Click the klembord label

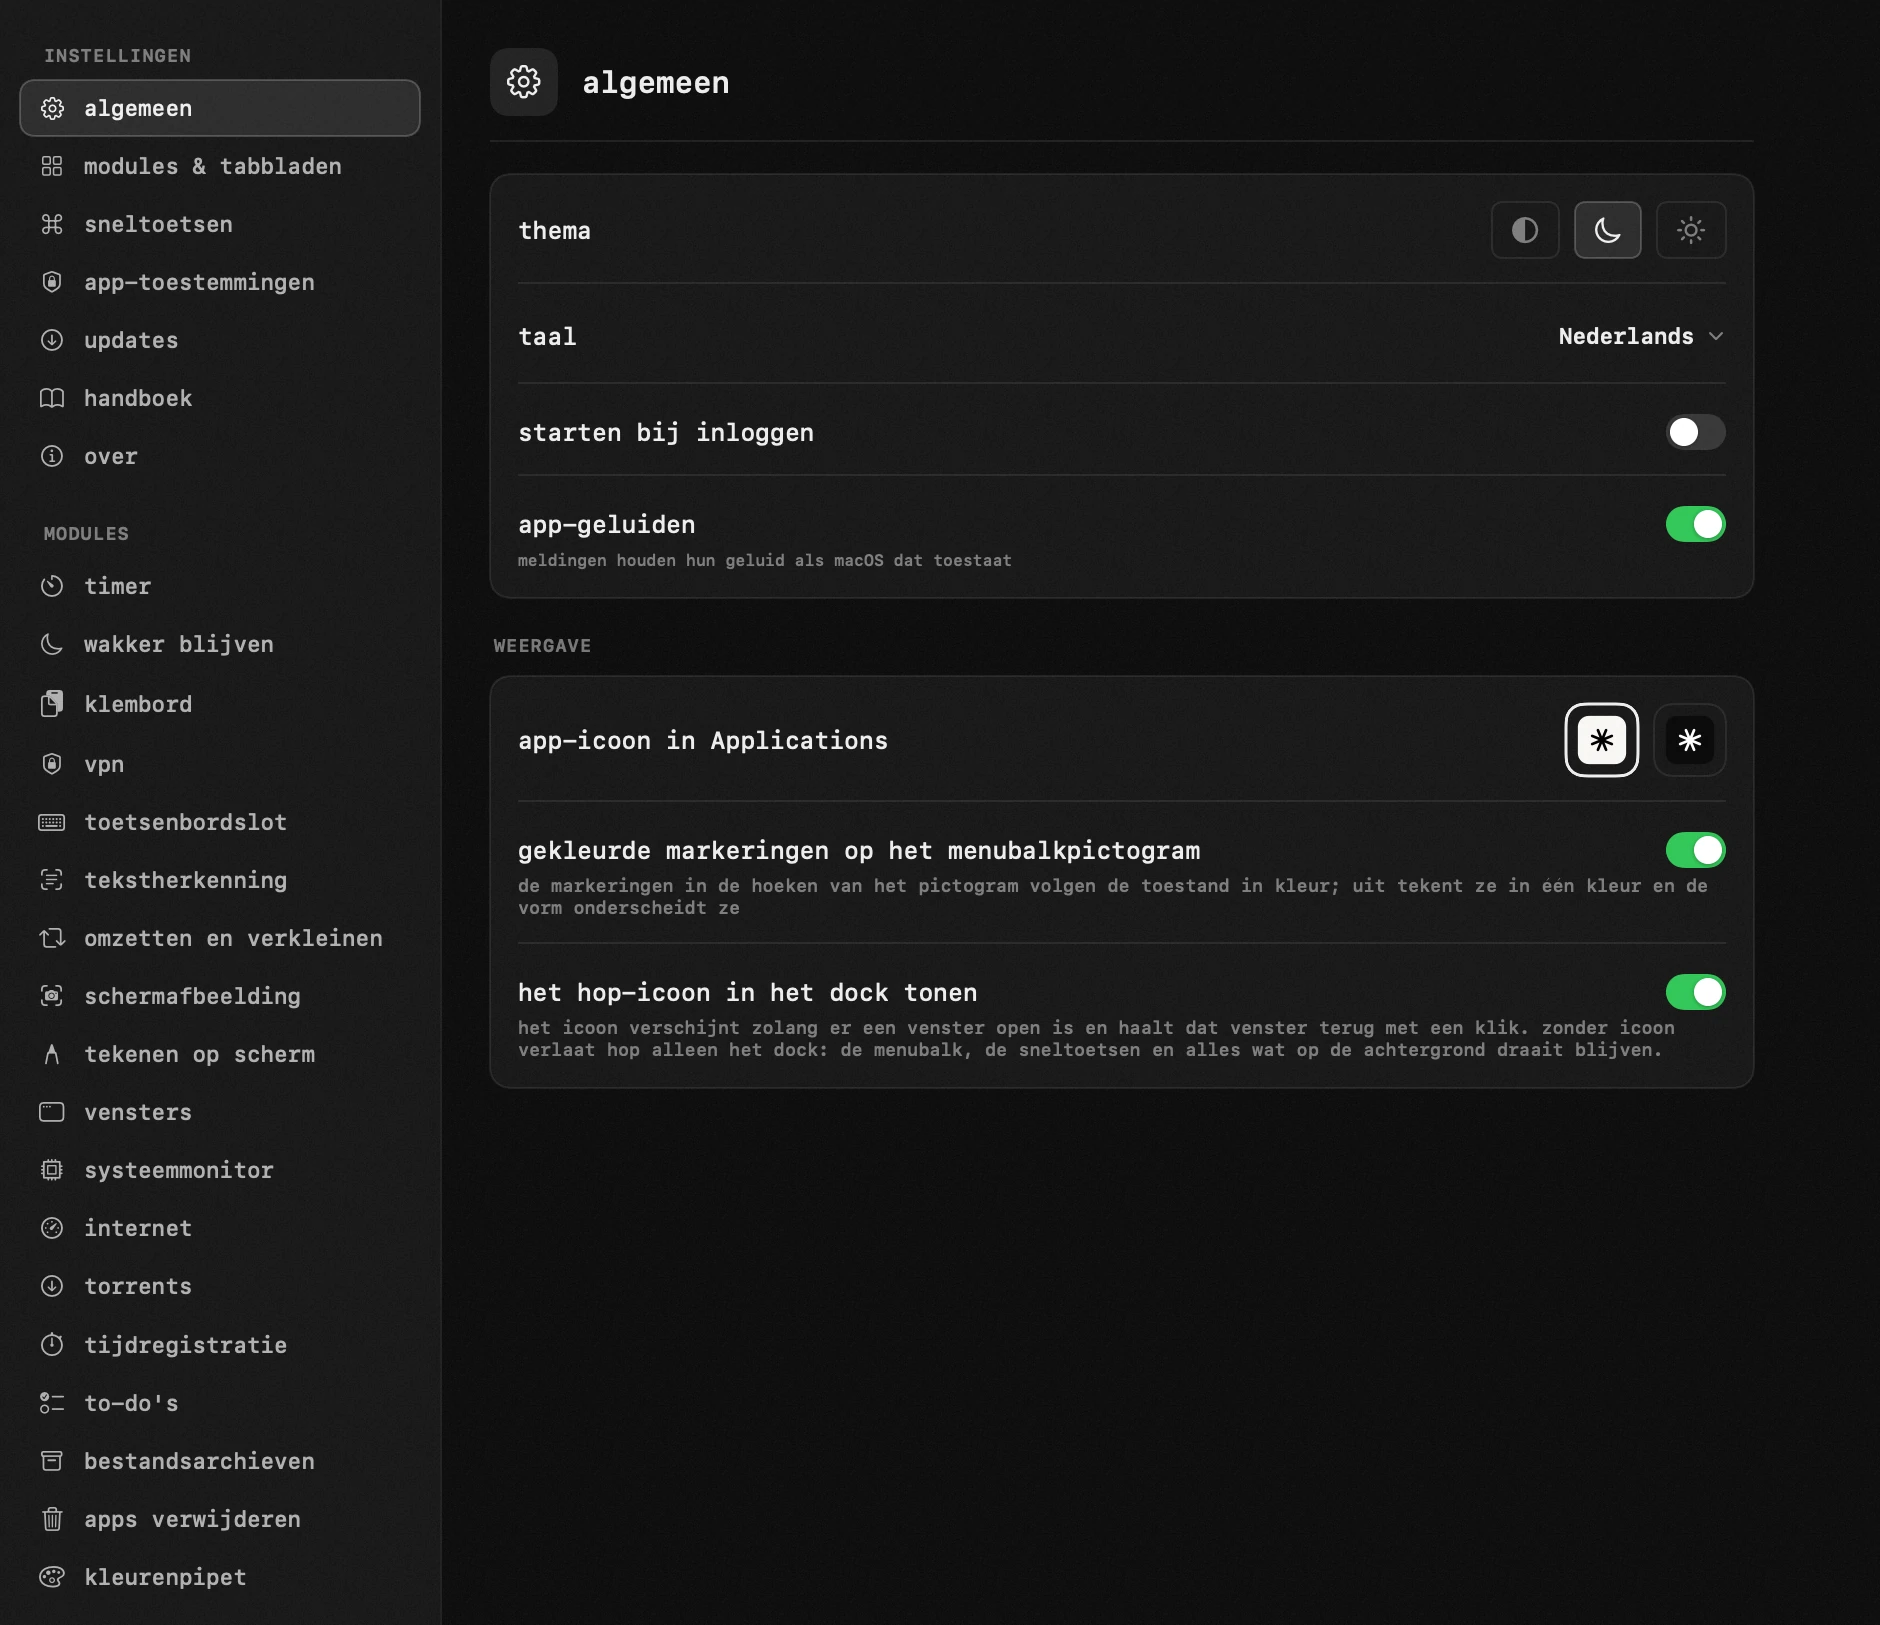pyautogui.click(x=138, y=704)
